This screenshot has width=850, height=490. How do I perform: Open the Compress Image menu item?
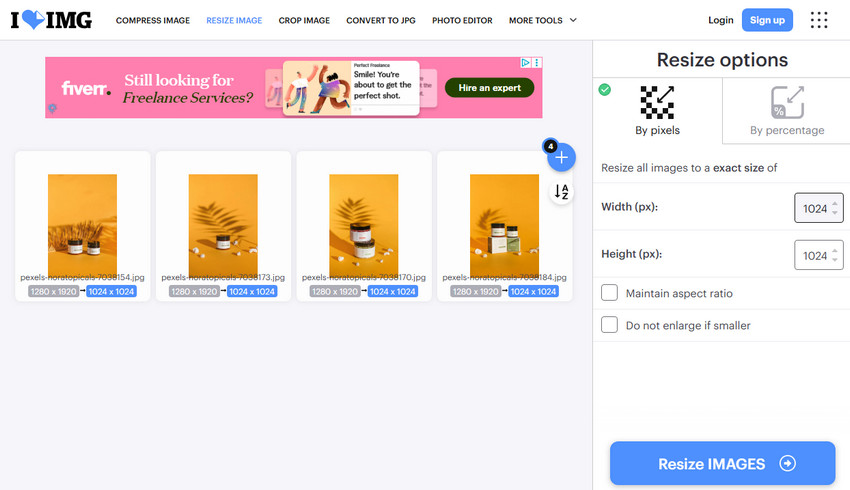pyautogui.click(x=153, y=20)
